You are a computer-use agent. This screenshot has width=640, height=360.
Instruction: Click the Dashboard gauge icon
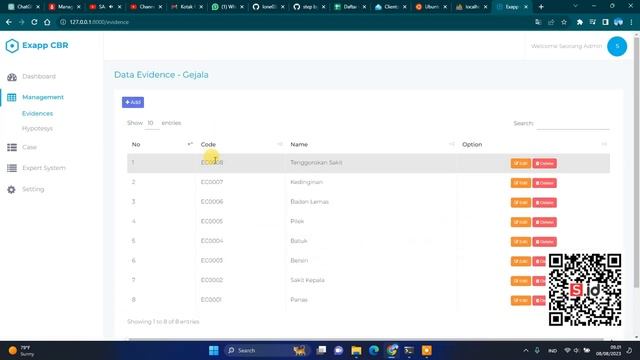(x=12, y=77)
